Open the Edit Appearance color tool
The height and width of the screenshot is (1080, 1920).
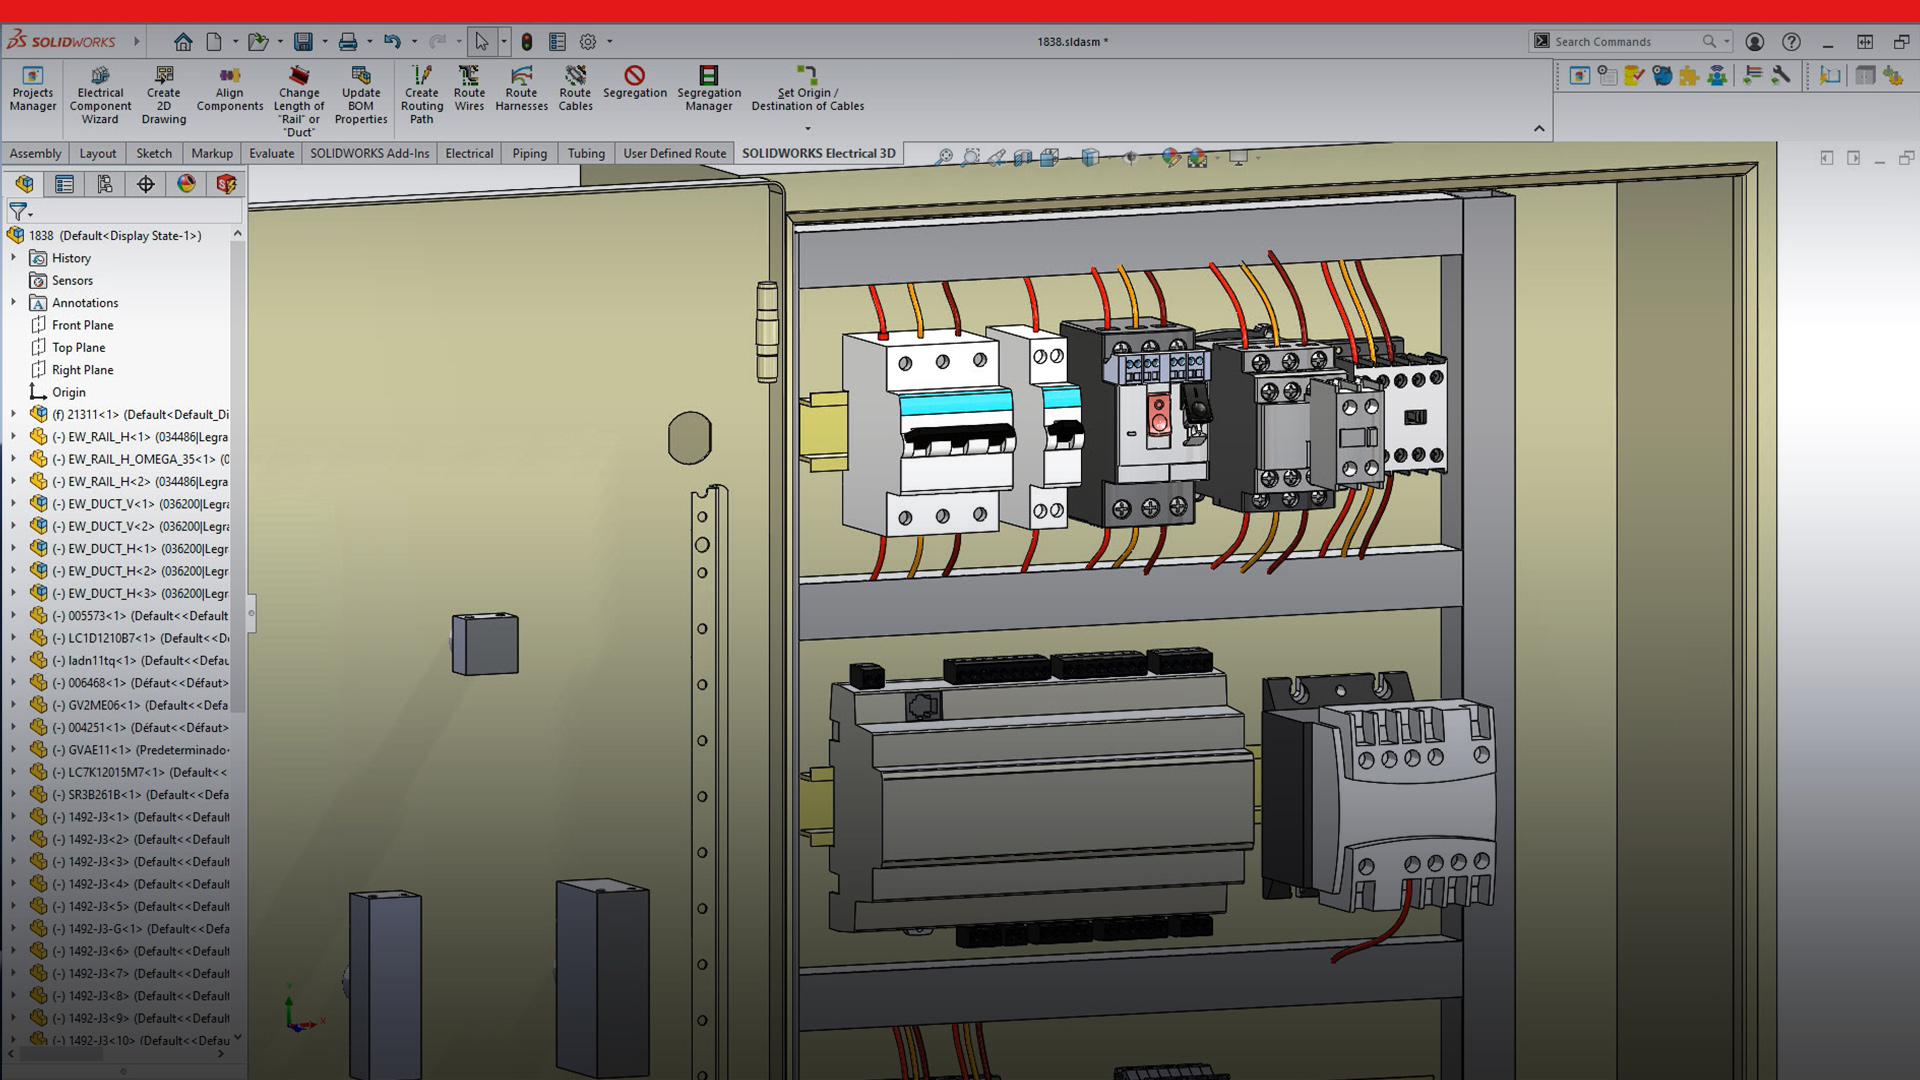pos(1172,158)
